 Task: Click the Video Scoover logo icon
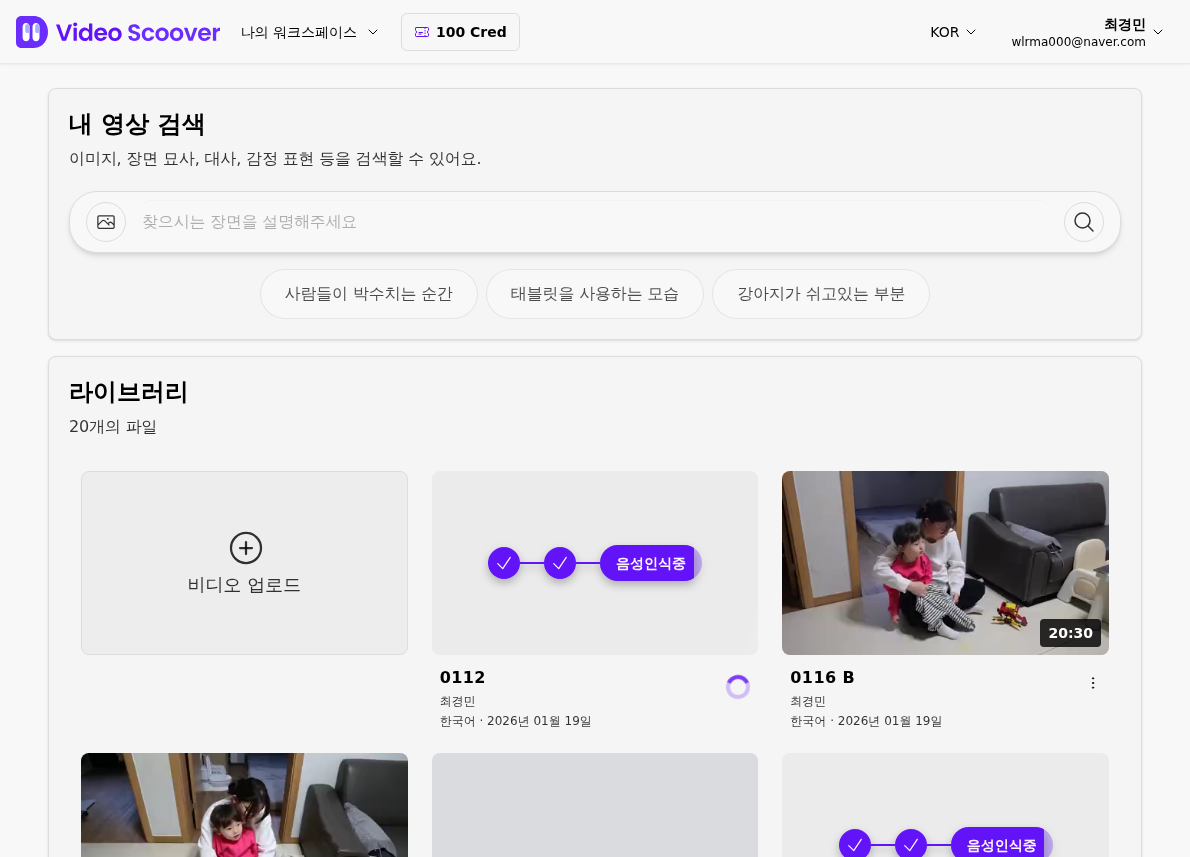(32, 32)
